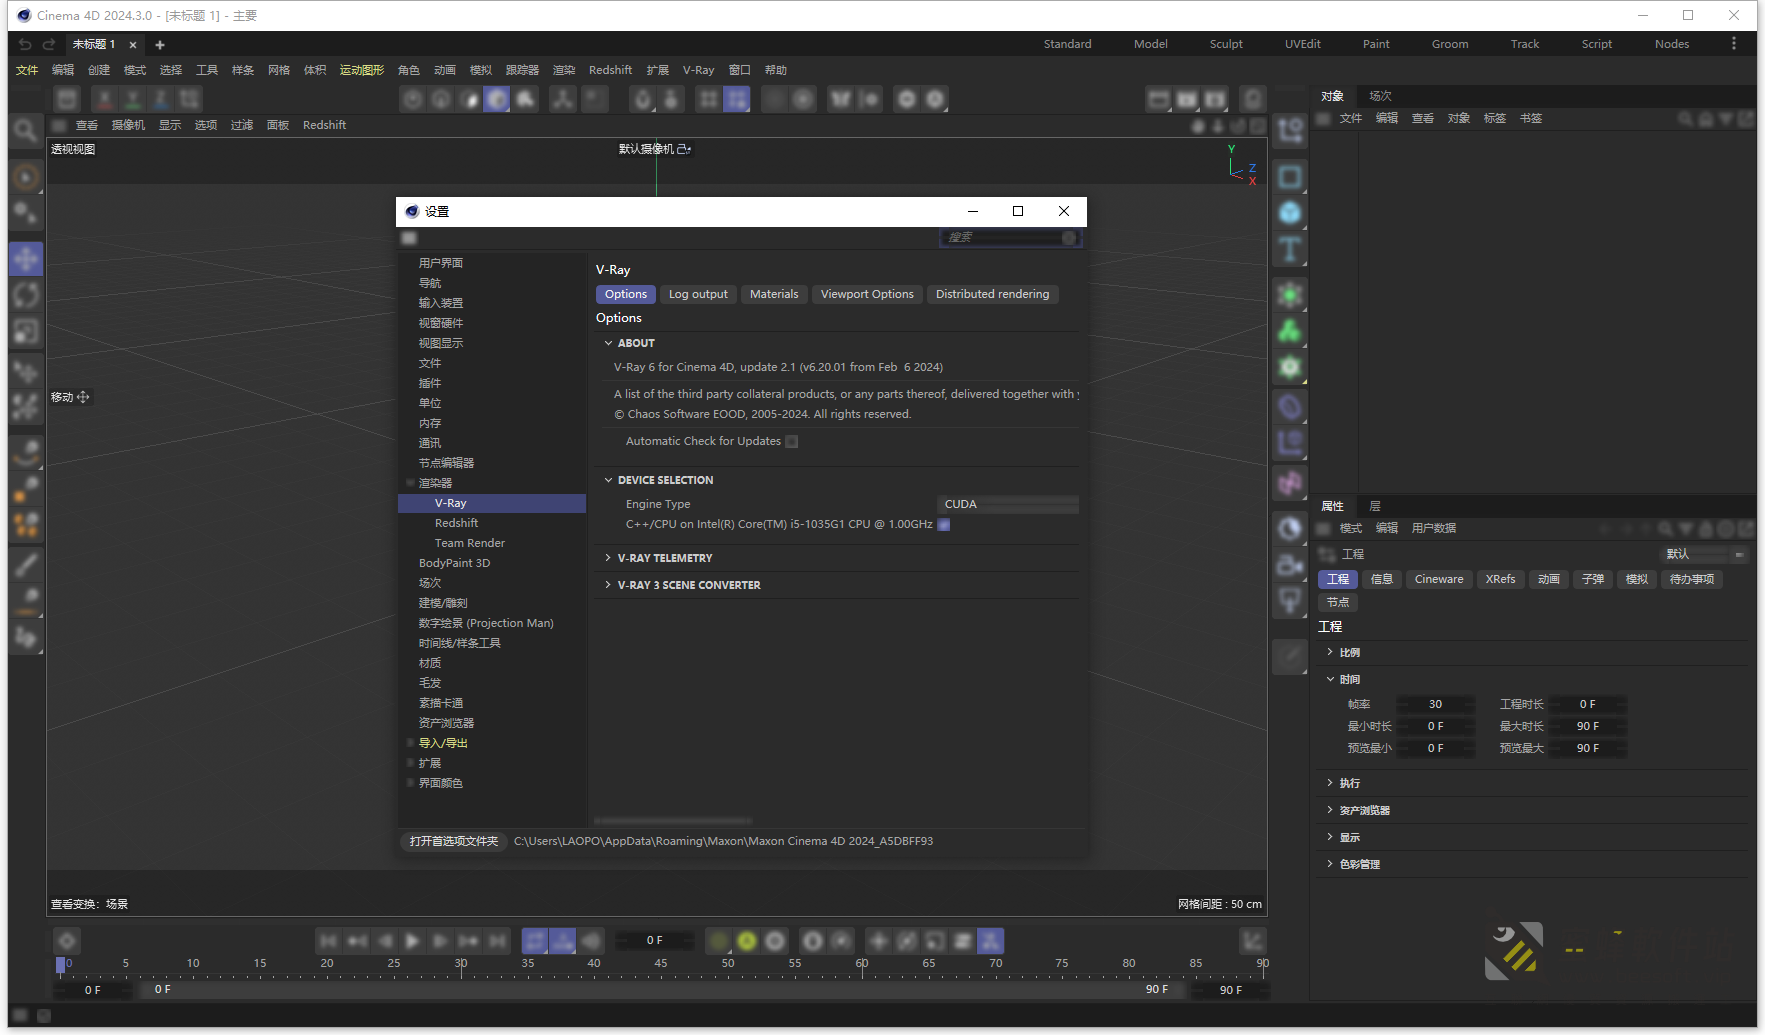The image size is (1765, 1035).
Task: Switch to Materials tab
Action: (774, 294)
